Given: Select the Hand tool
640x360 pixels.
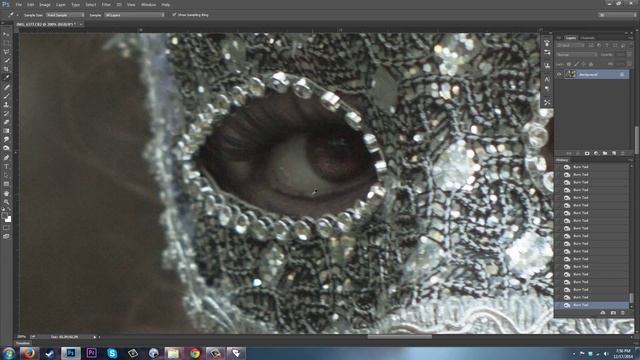Looking at the screenshot, I should [x=6, y=193].
